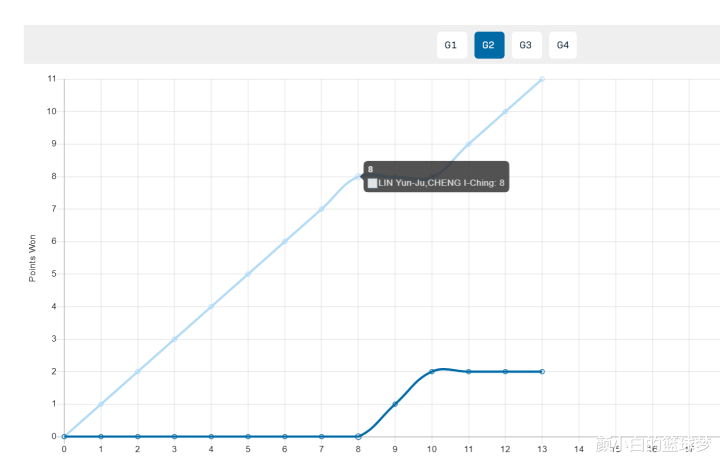Image resolution: width=720 pixels, height=463 pixels.
Task: Click the highlighted light blue point at rally 8
Action: (x=358, y=176)
